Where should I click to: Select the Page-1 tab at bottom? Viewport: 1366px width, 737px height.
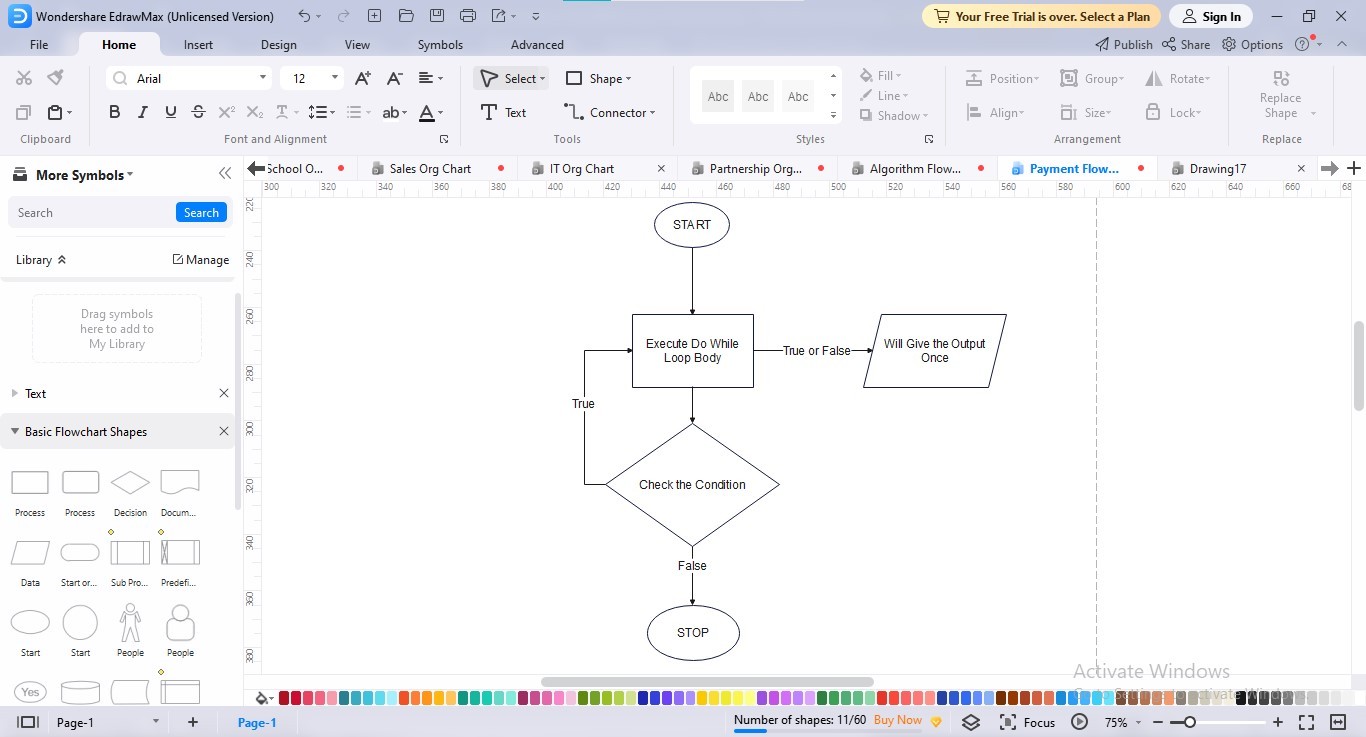click(x=257, y=722)
